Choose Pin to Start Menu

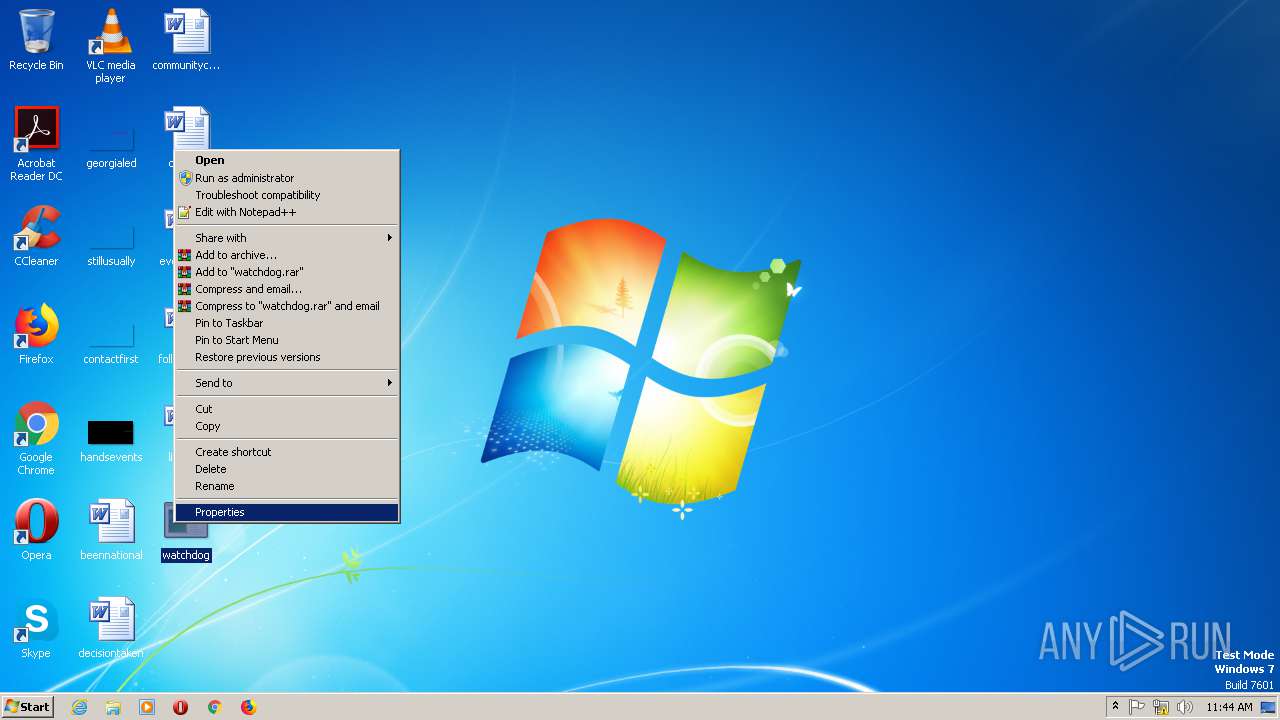287,340
